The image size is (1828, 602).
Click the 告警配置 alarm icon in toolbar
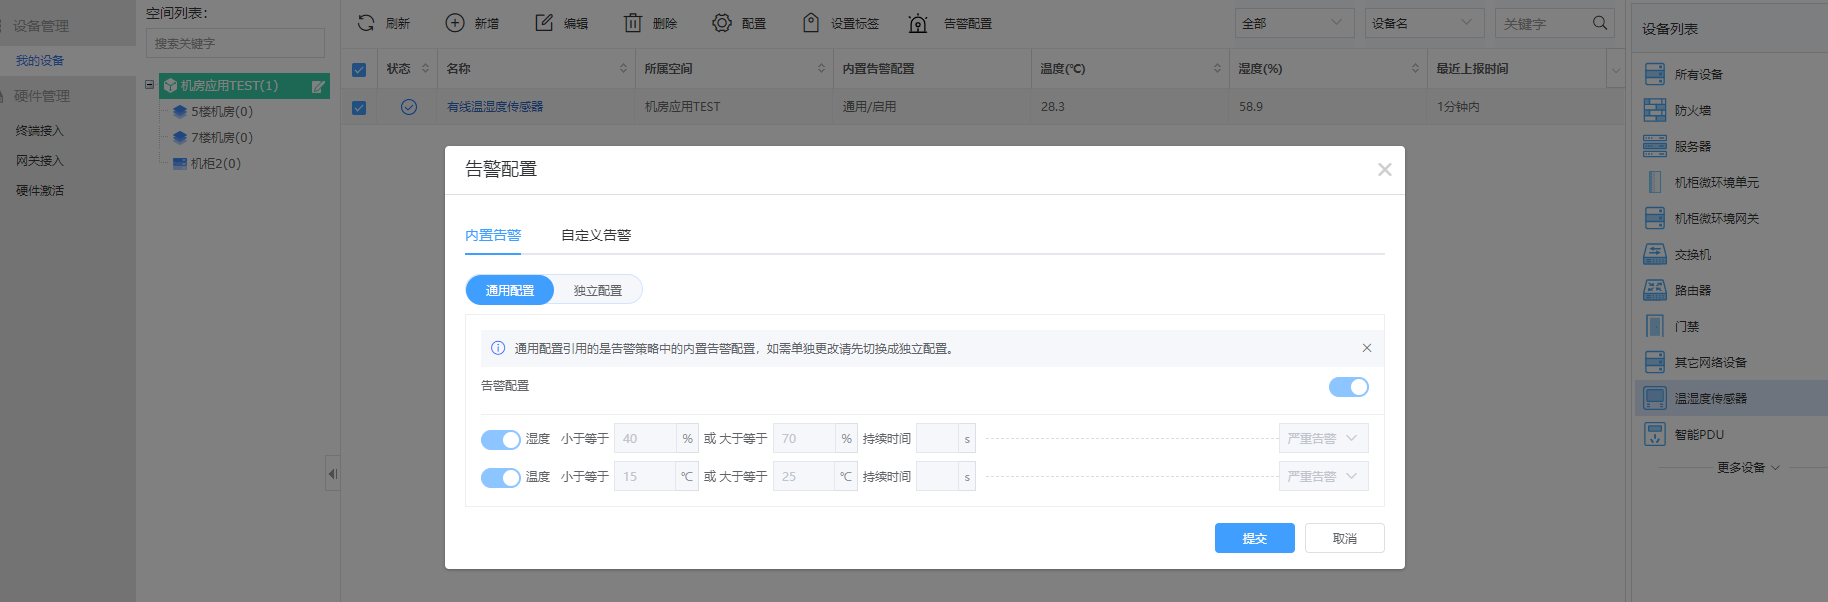pyautogui.click(x=918, y=23)
